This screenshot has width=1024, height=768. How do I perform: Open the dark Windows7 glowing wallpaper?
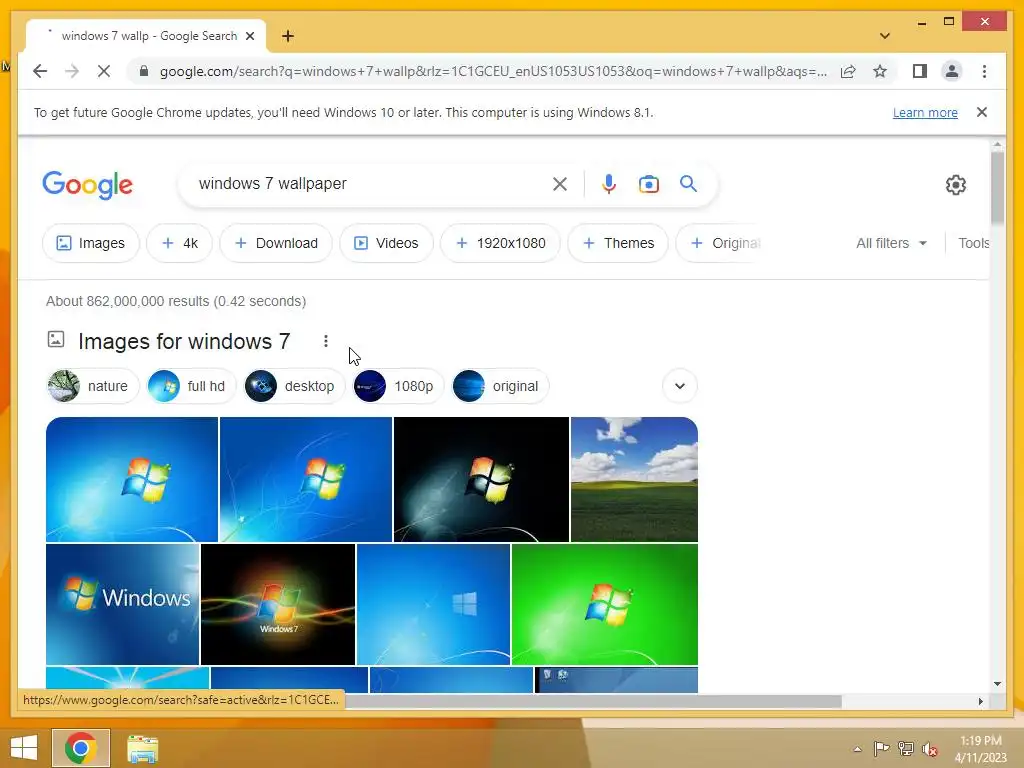pos(278,604)
